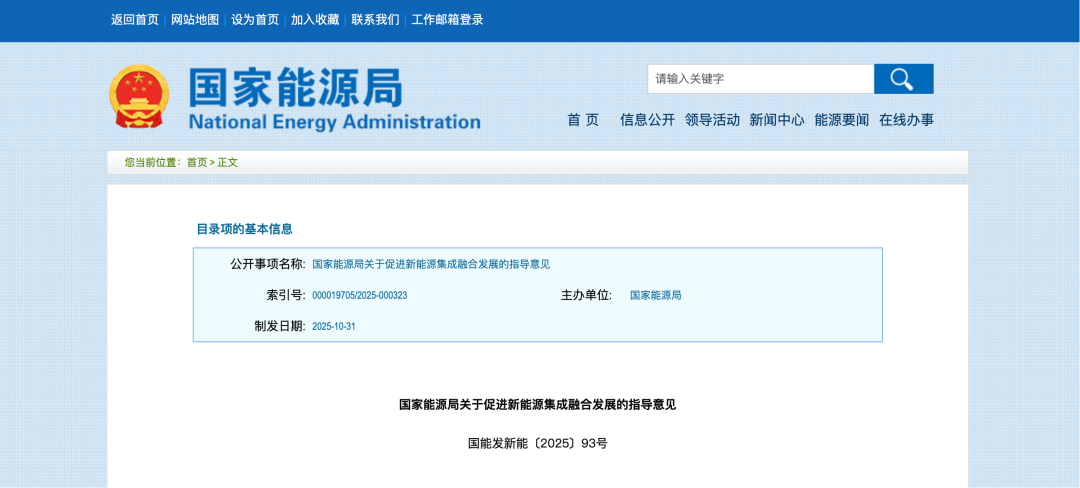Click the 国家能源局 site title banner
1080x488 pixels.
(334, 100)
